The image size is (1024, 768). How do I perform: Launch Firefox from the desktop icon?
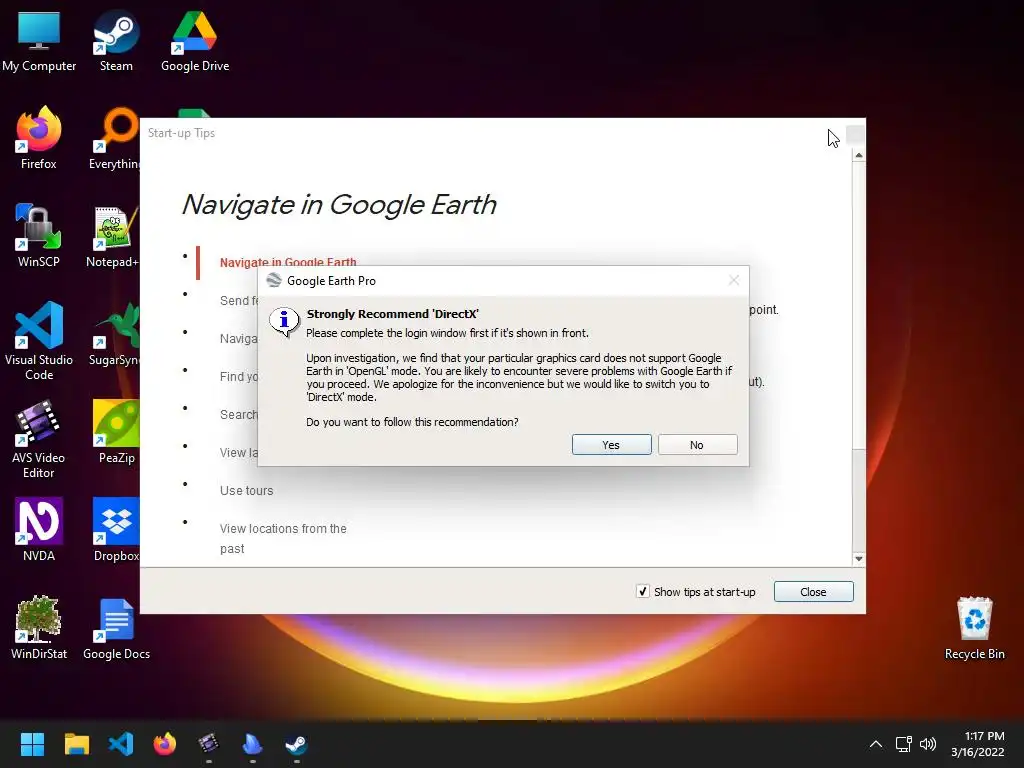[39, 138]
